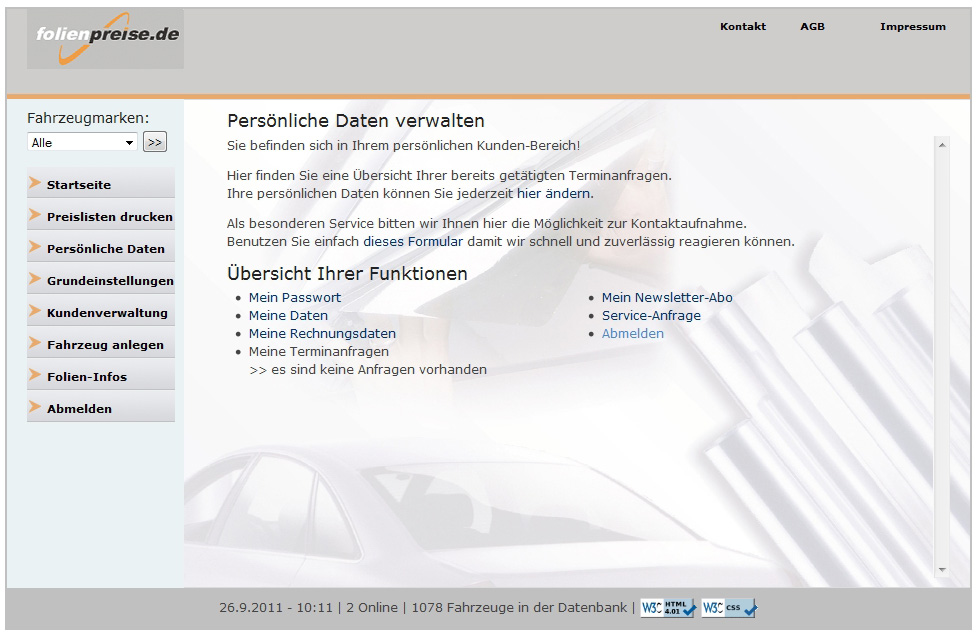Click the W3C CSS validation badge

coord(729,608)
